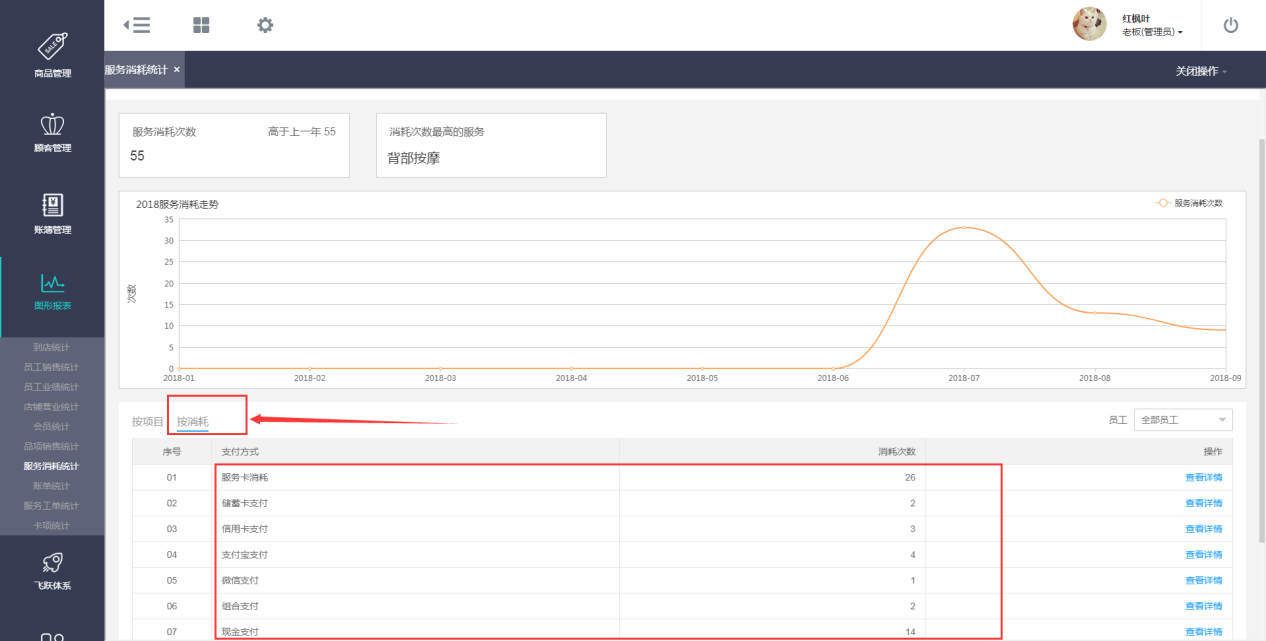Click 查看详情 for 信用卡支付 row
The height and width of the screenshot is (641, 1266).
[x=1203, y=529]
